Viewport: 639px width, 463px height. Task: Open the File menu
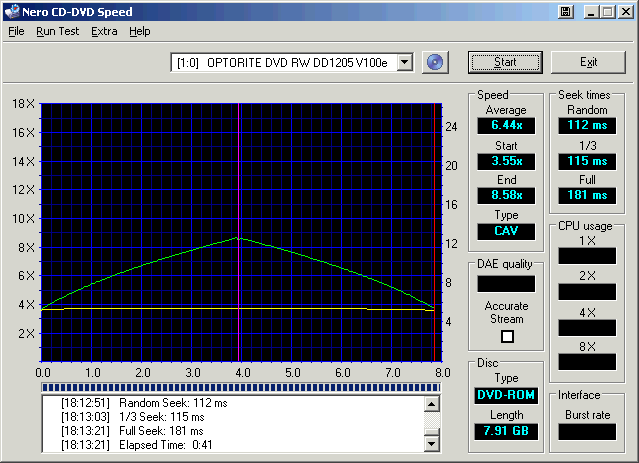tap(16, 31)
